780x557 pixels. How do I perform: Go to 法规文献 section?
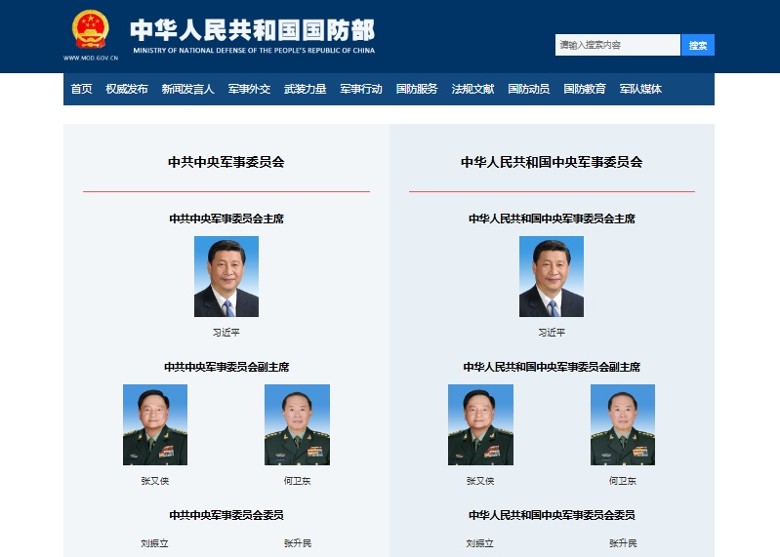(473, 89)
